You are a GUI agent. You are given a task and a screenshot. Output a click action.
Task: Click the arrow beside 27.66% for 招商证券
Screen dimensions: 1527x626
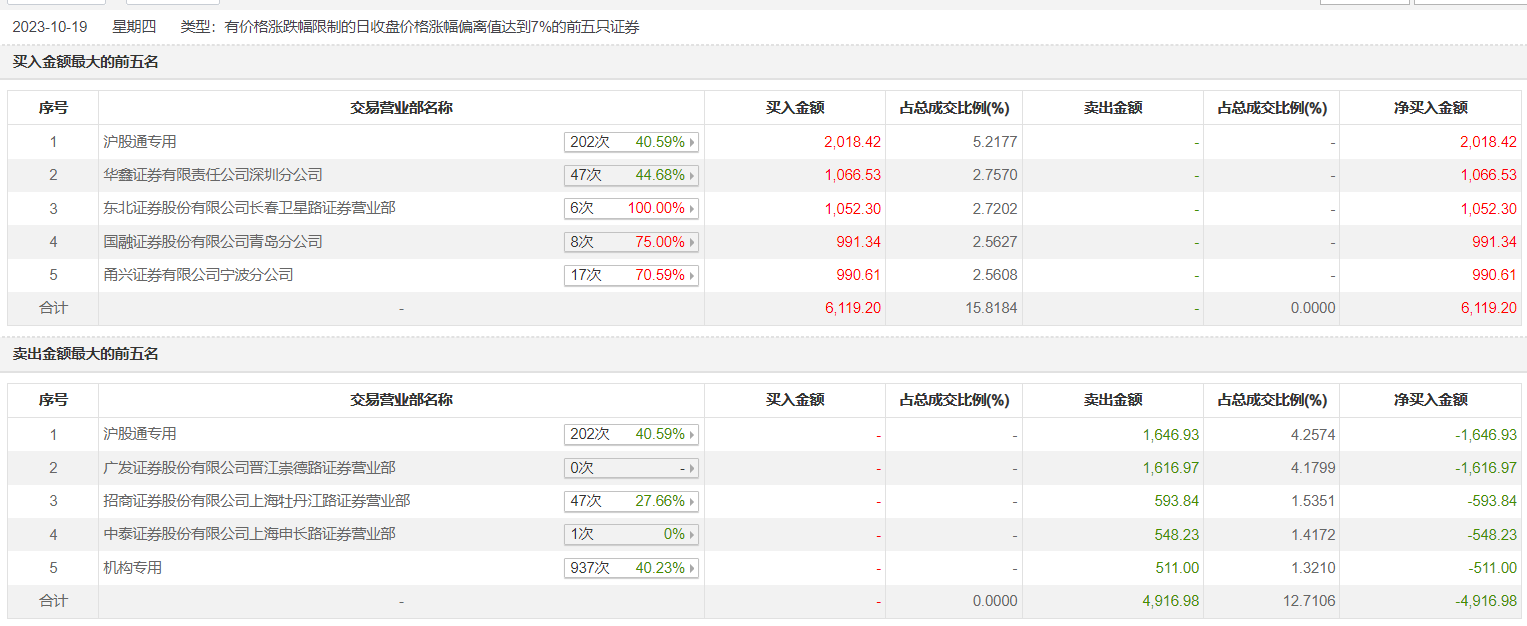(x=692, y=501)
